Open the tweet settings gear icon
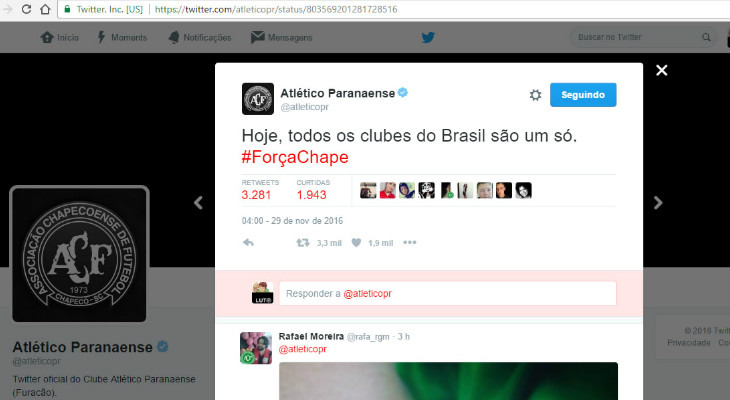The image size is (730, 400). [x=535, y=95]
